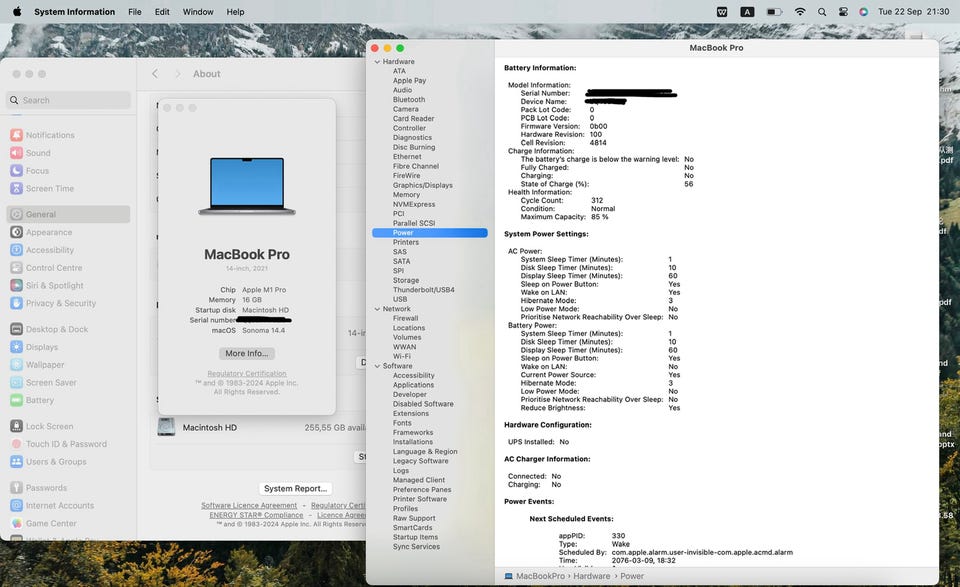Select Graphics/Displays in the Hardware list
Screen dimensions: 960x587
(422, 185)
